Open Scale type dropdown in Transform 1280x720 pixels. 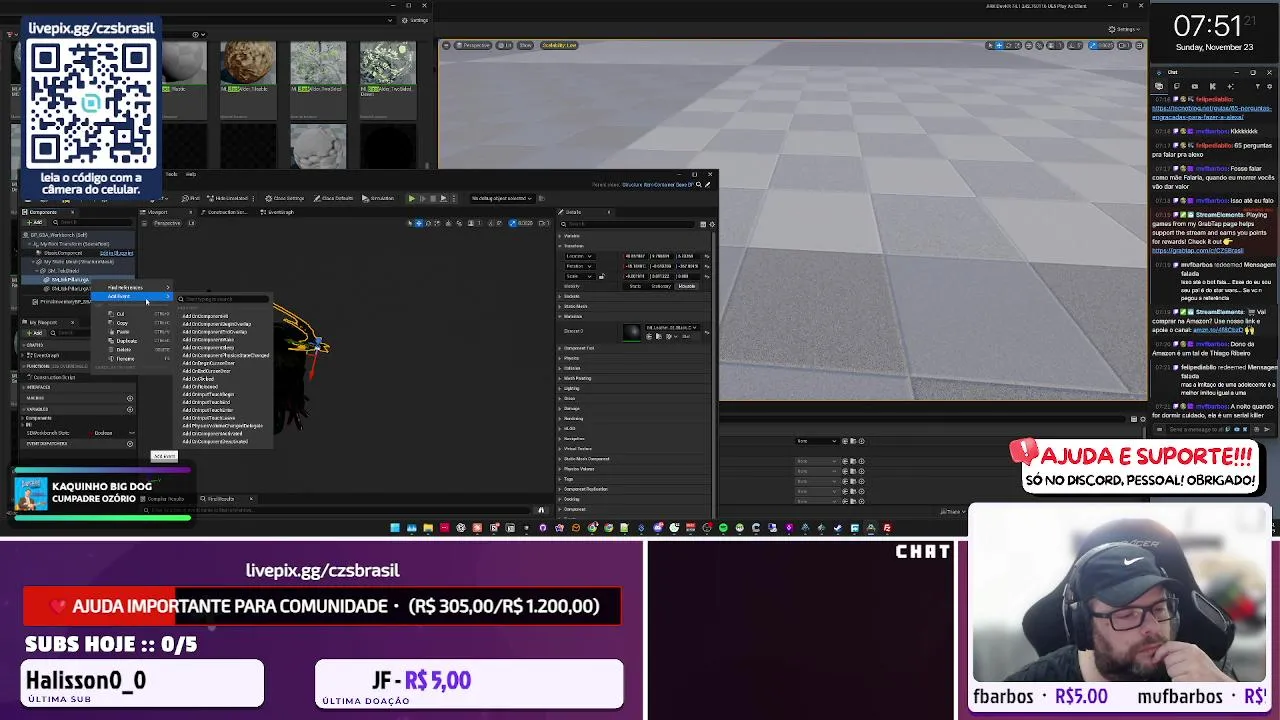tap(580, 276)
